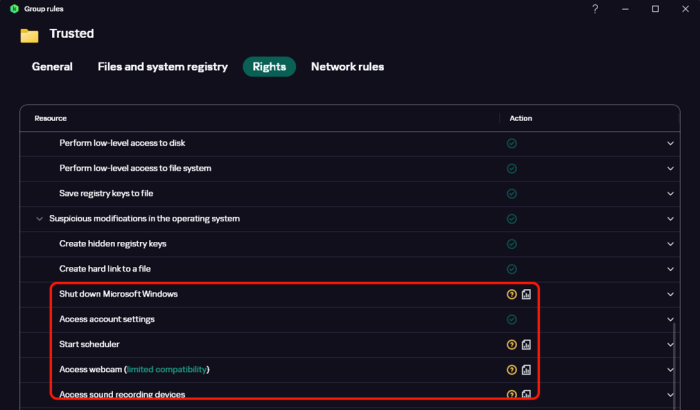
Task: Click the prompt icon for Access webcam
Action: (512, 369)
